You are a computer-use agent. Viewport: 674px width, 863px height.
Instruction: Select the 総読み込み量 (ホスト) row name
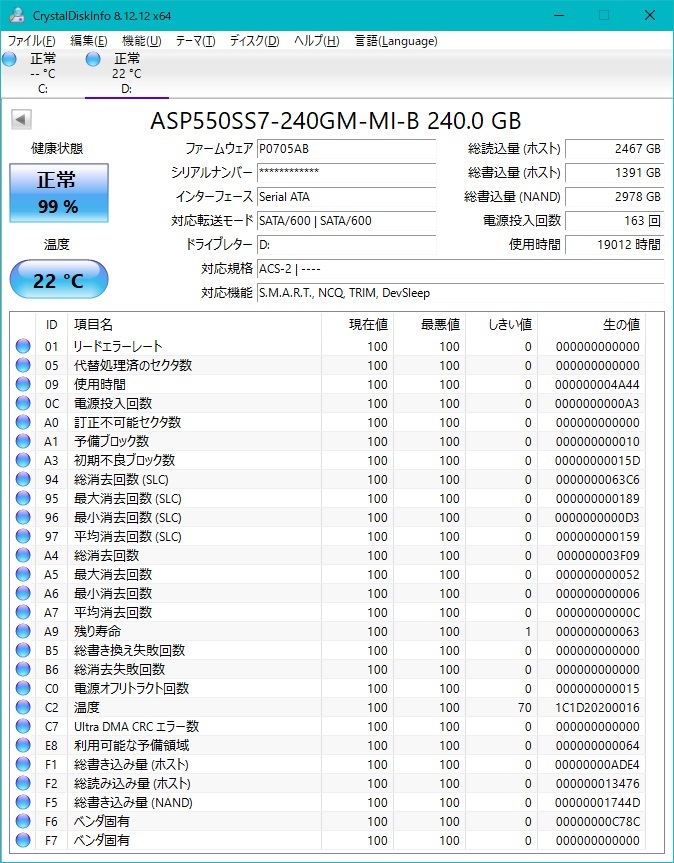tap(132, 783)
